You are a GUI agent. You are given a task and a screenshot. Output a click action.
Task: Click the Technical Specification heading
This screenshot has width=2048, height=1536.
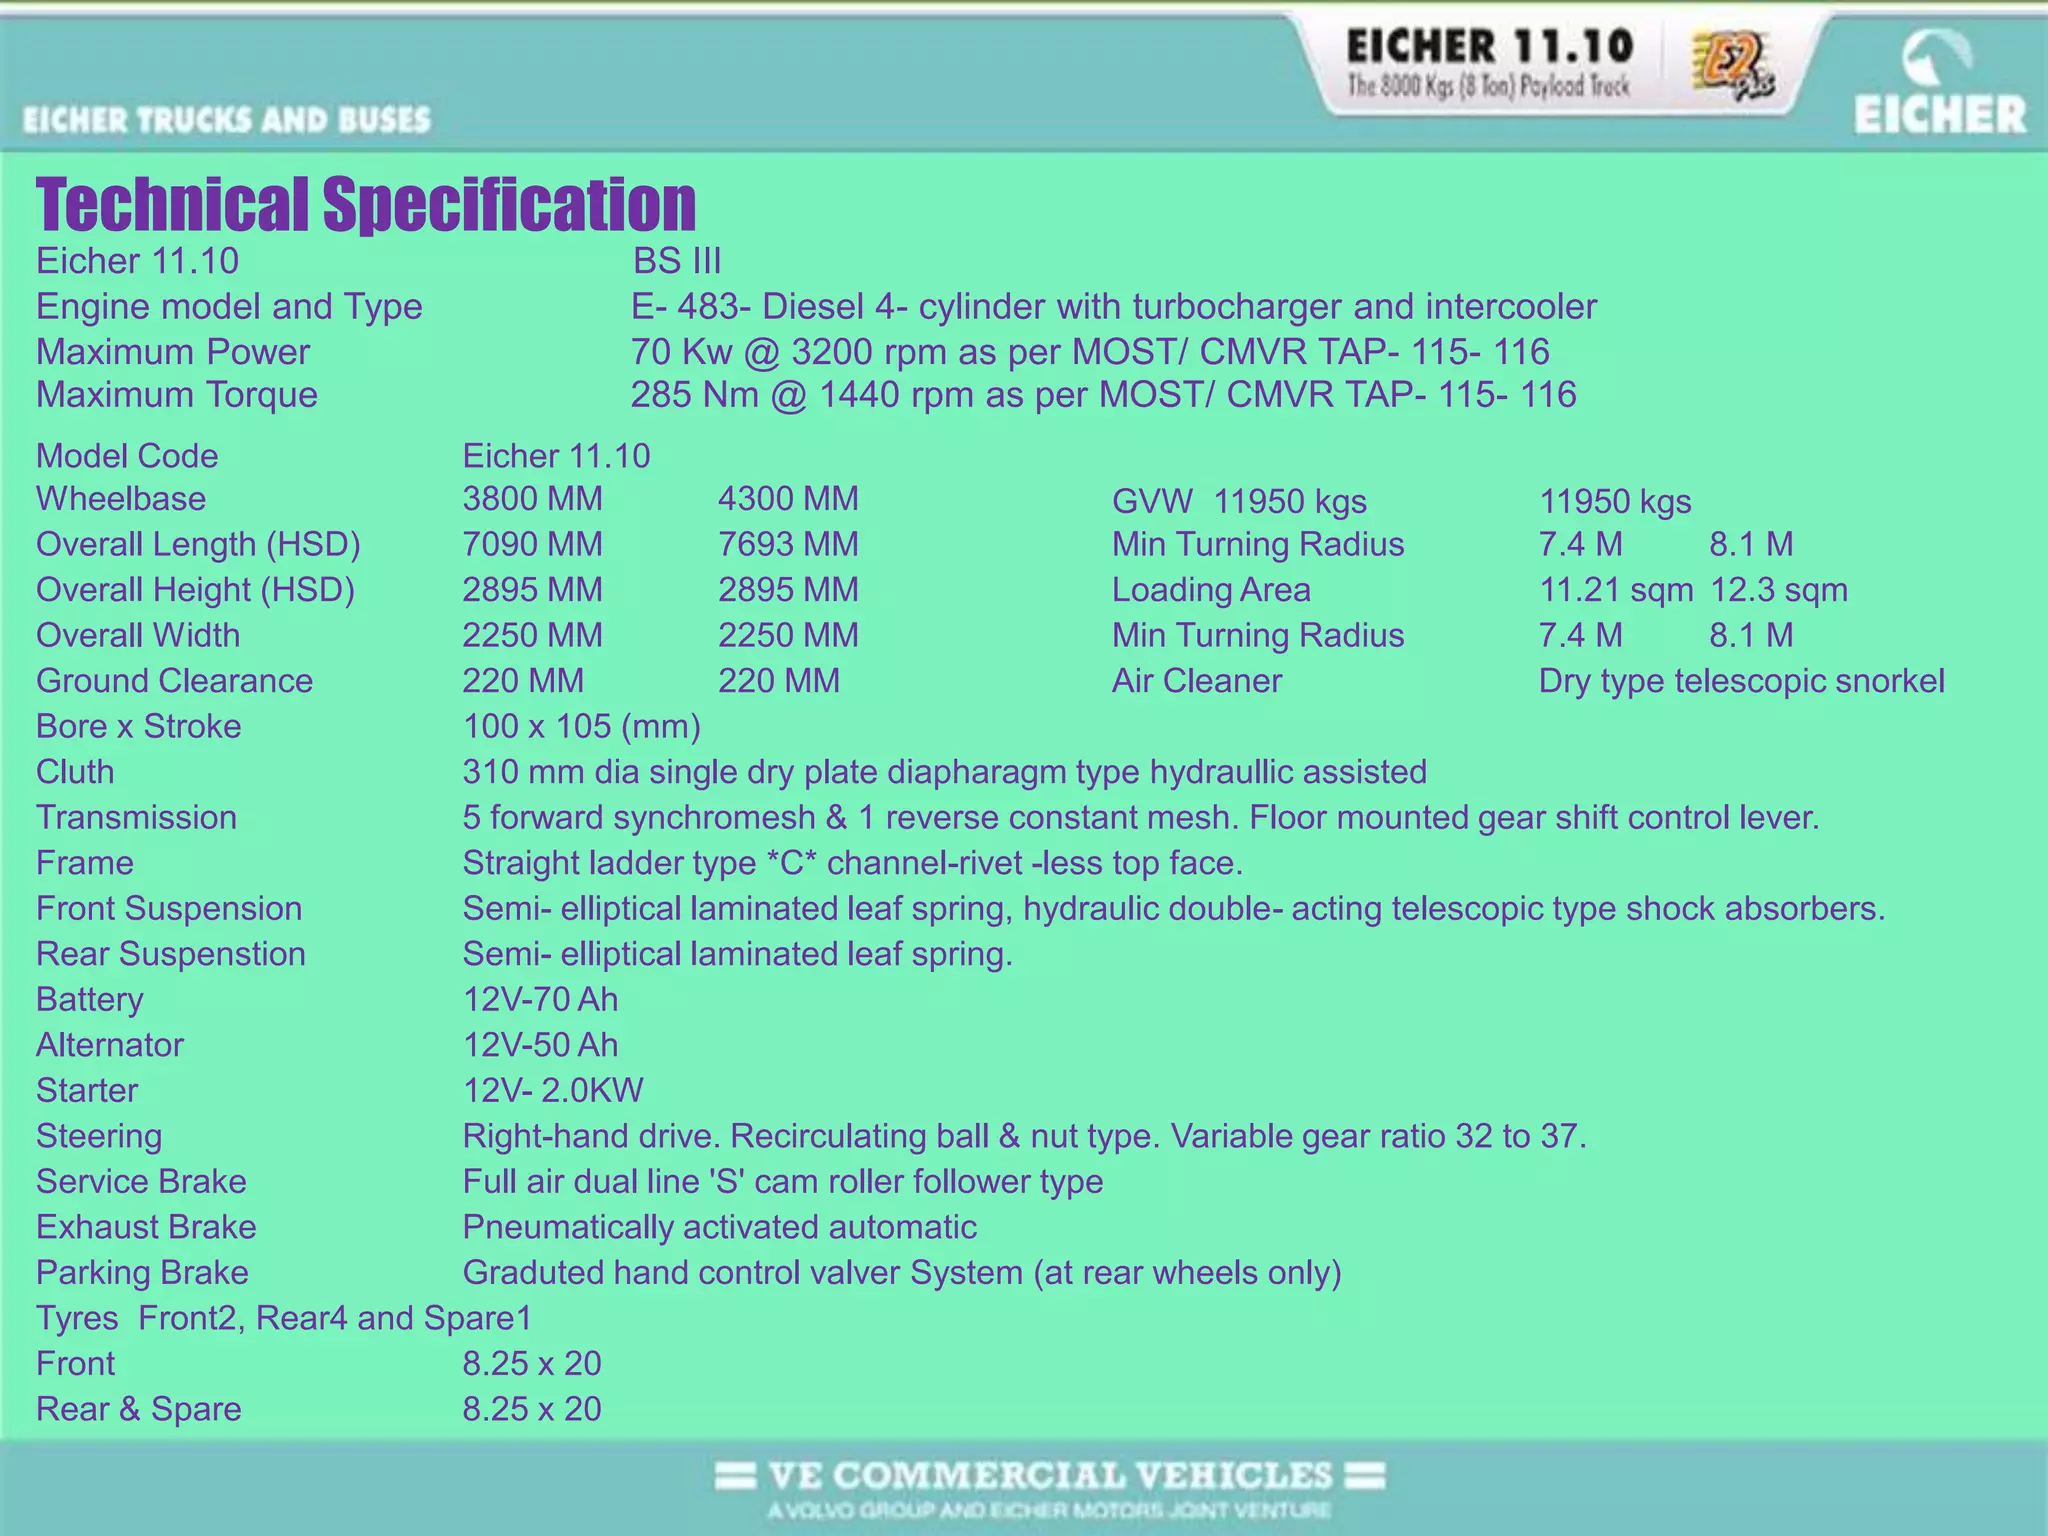click(366, 204)
